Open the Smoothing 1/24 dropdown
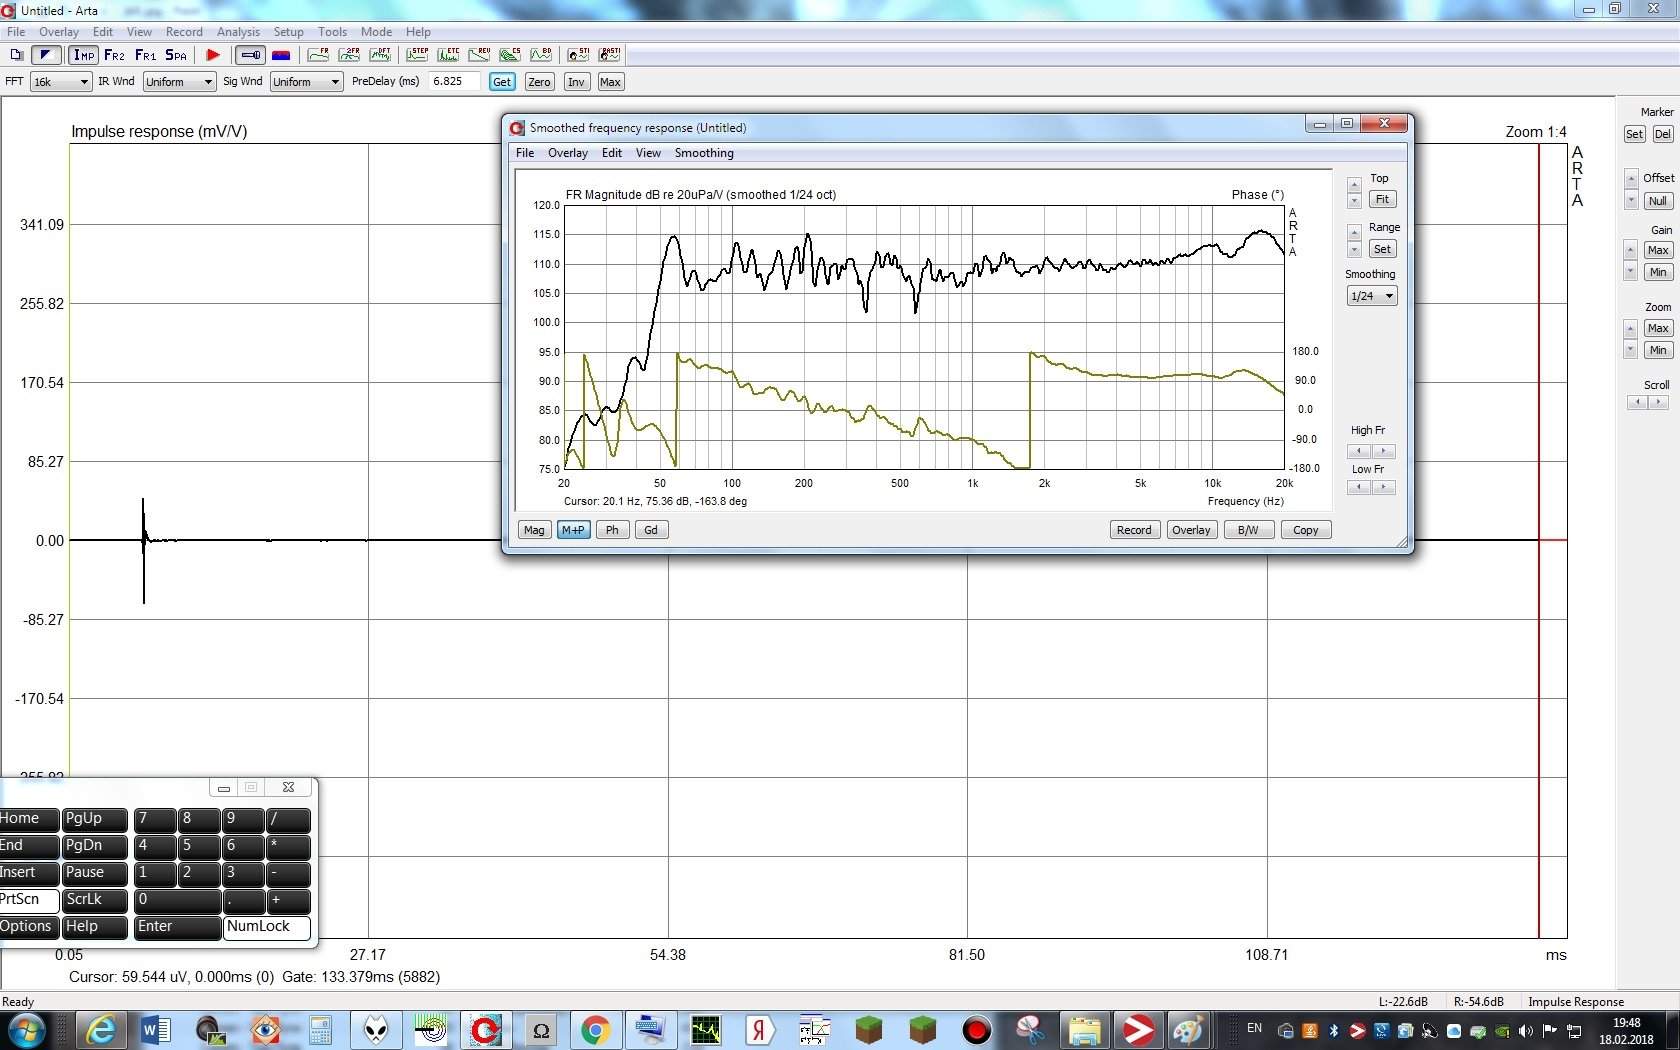 pos(1371,296)
